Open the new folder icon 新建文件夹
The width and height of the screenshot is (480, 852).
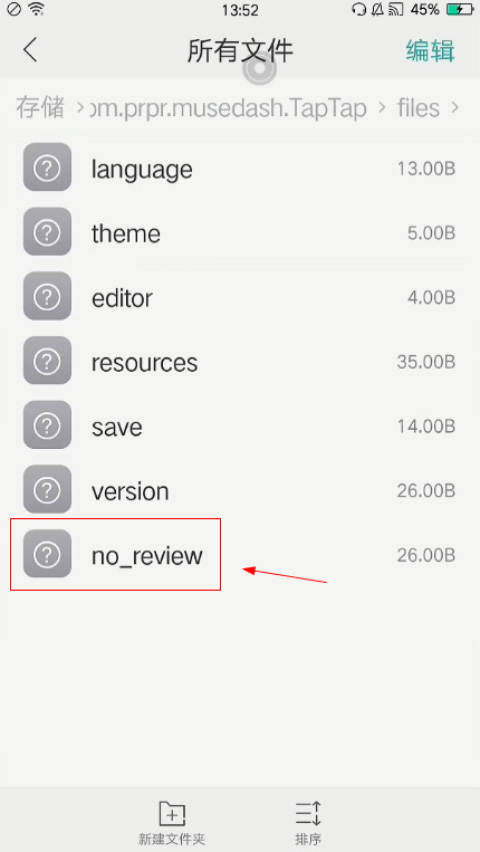click(172, 815)
